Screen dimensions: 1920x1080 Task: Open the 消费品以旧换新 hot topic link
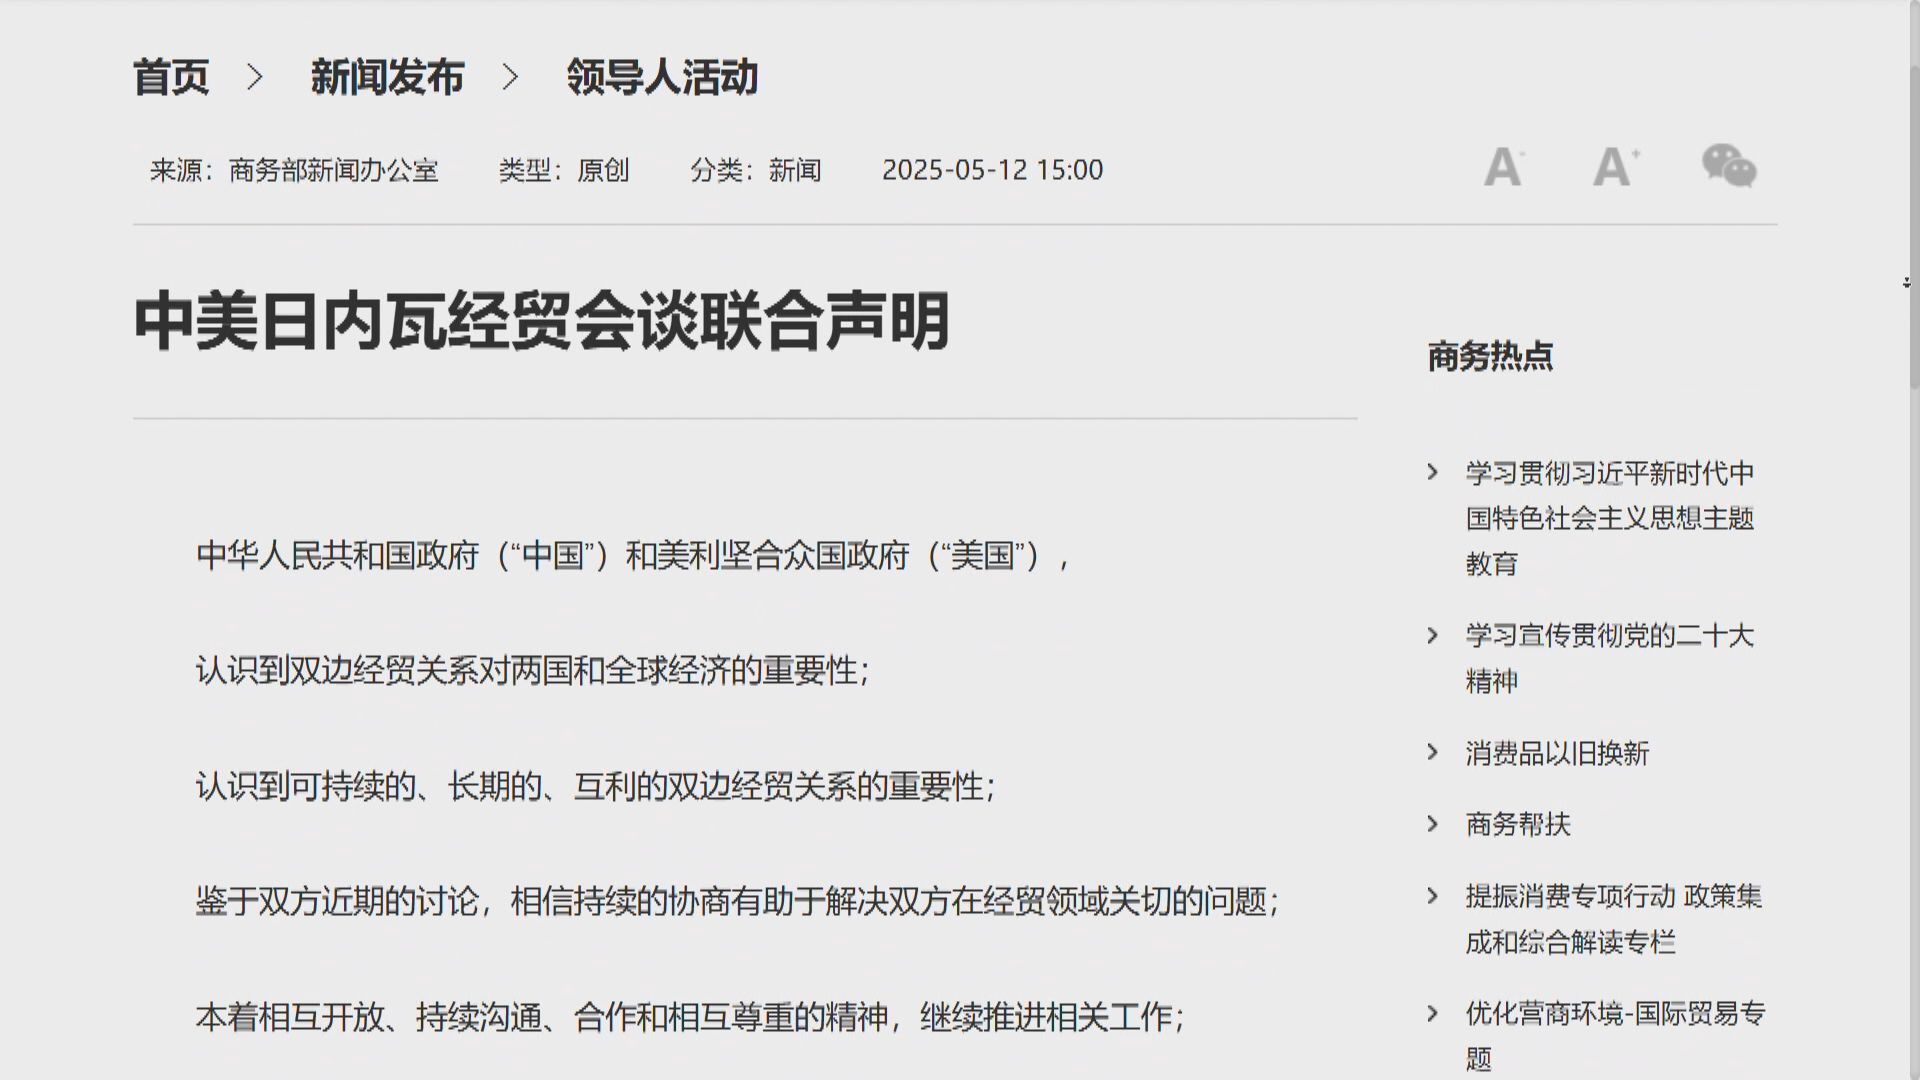click(x=1555, y=754)
